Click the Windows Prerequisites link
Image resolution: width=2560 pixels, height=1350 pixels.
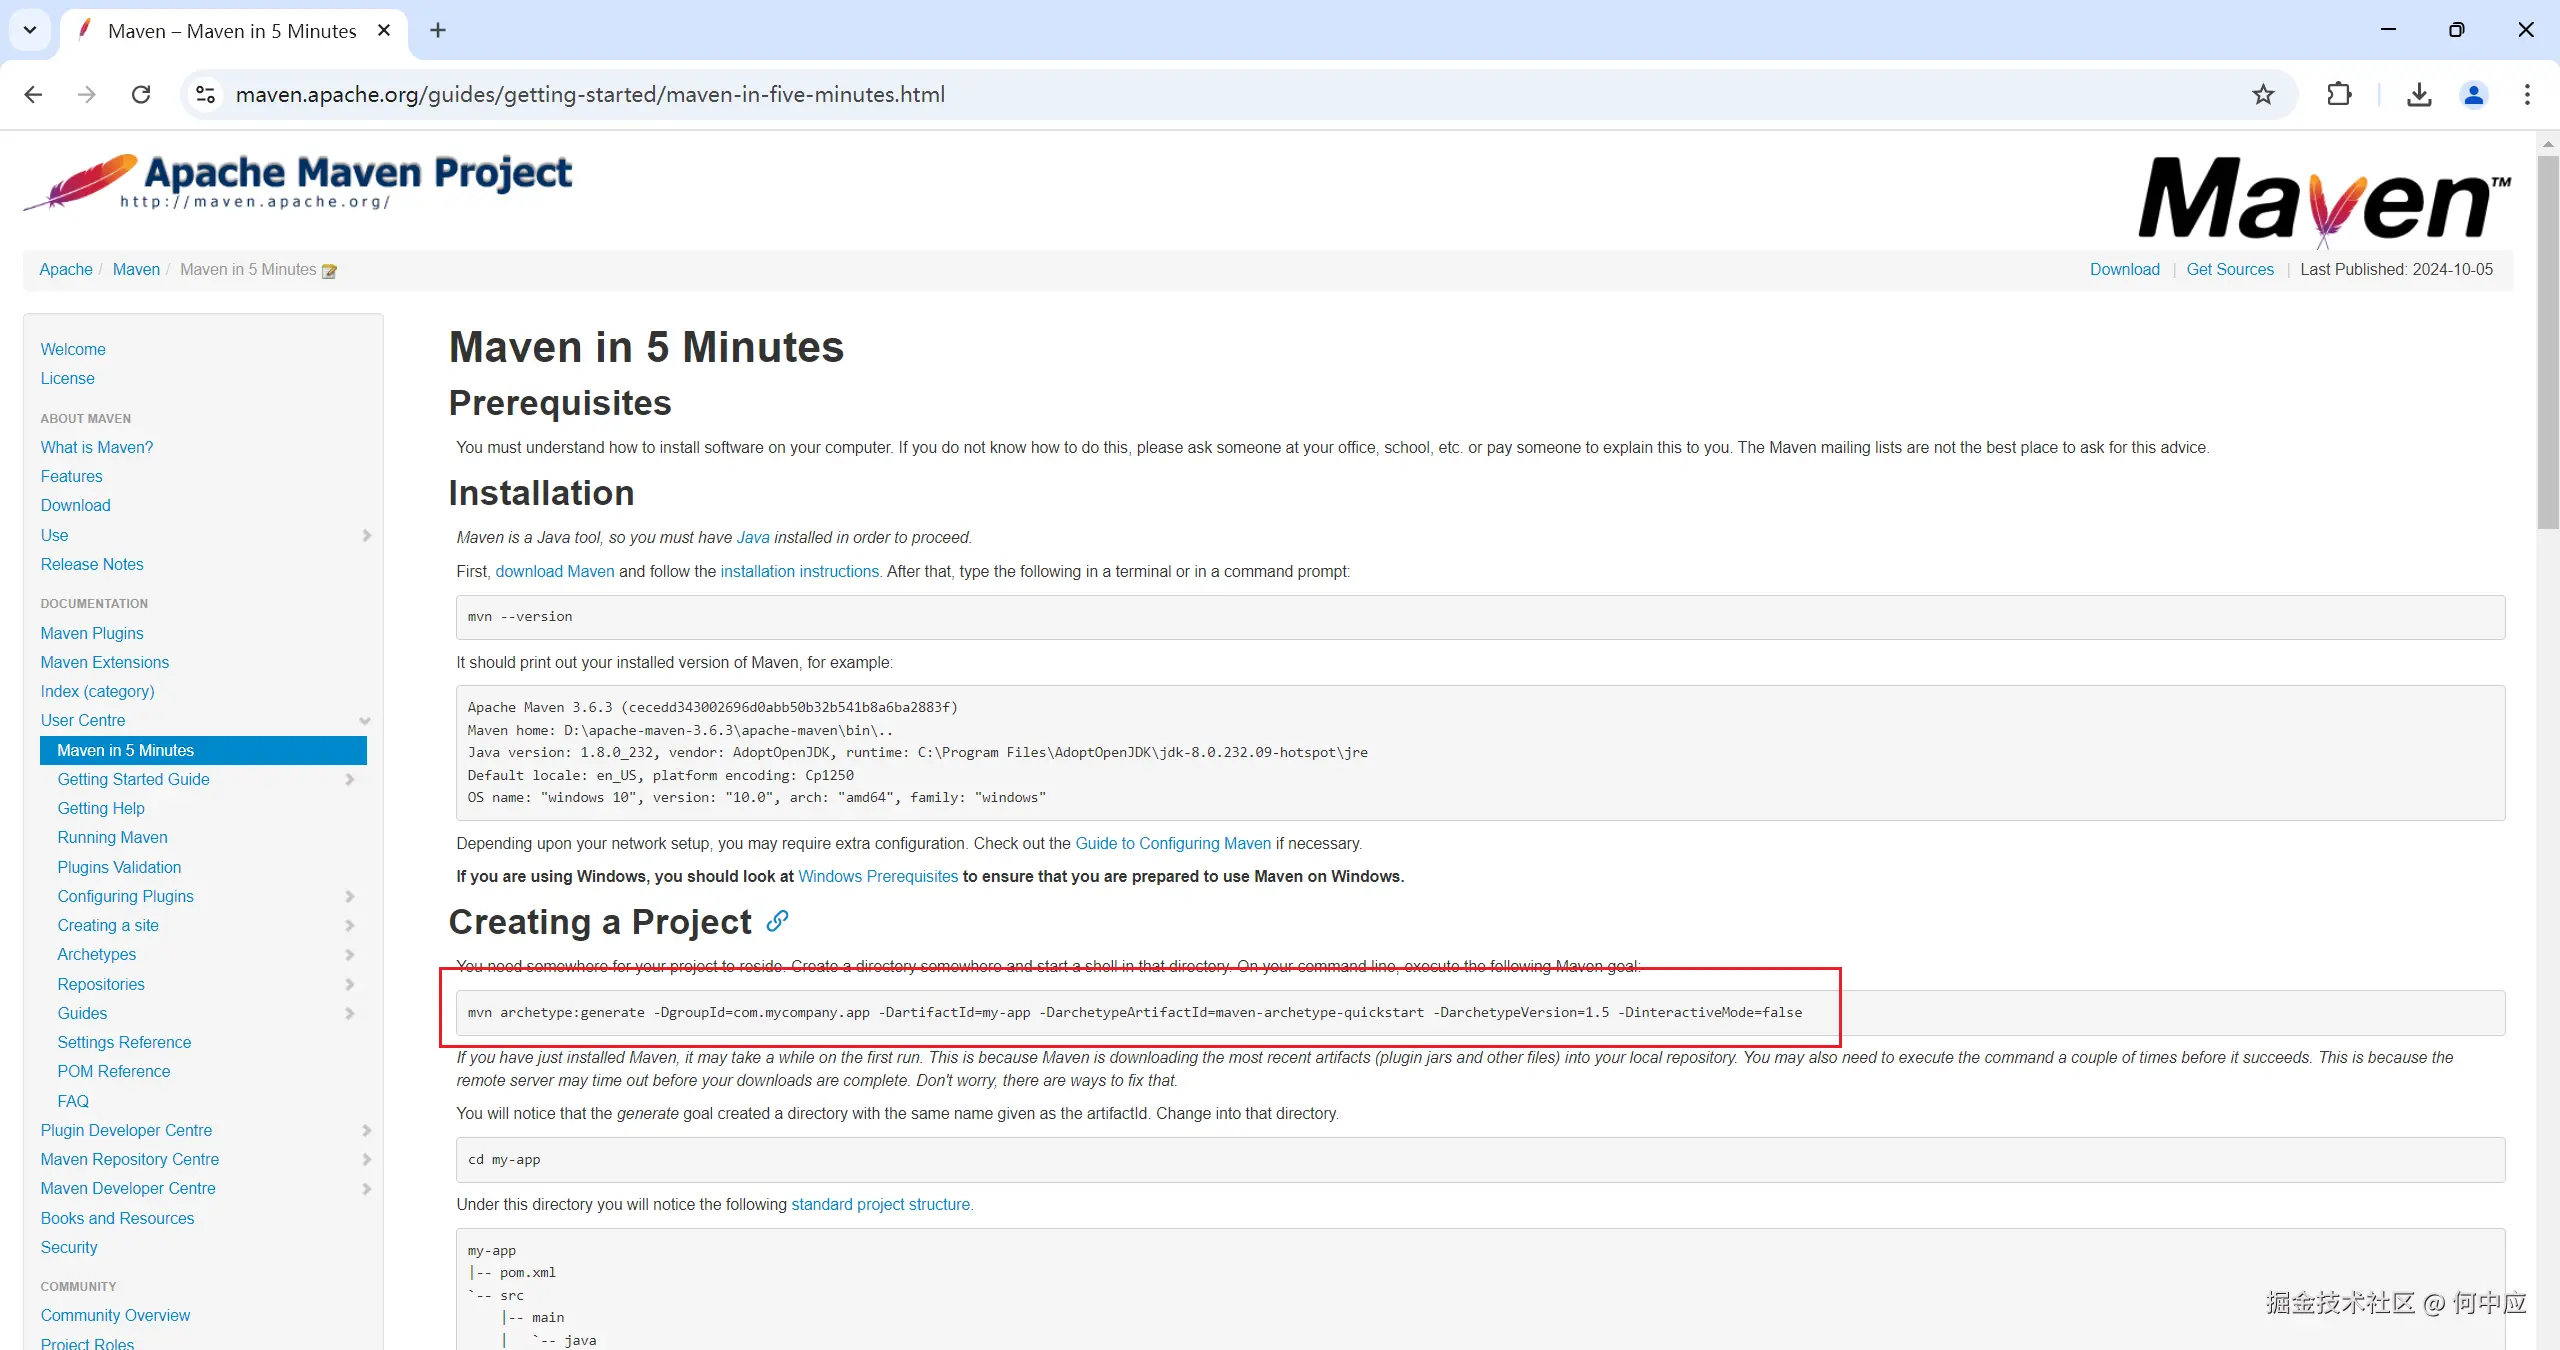click(x=877, y=876)
